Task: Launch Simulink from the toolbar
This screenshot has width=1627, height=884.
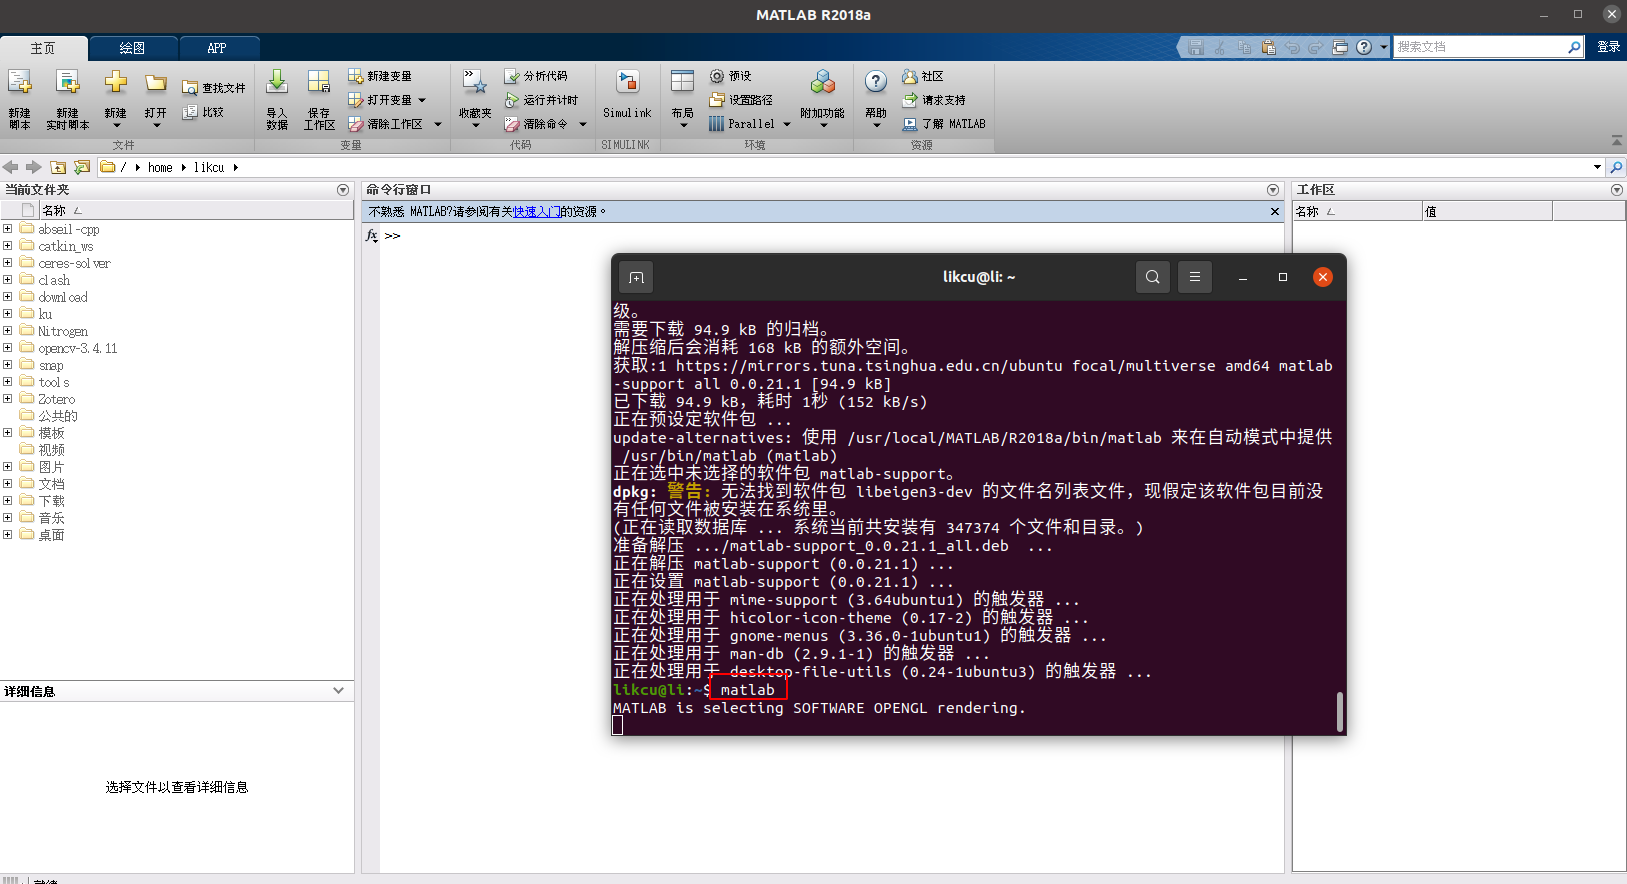Action: click(x=627, y=95)
